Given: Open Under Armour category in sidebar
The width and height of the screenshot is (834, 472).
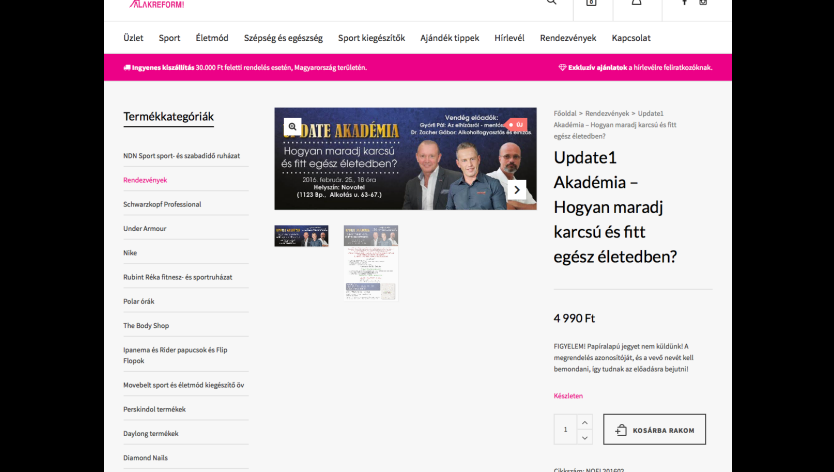Looking at the screenshot, I should click(x=146, y=228).
